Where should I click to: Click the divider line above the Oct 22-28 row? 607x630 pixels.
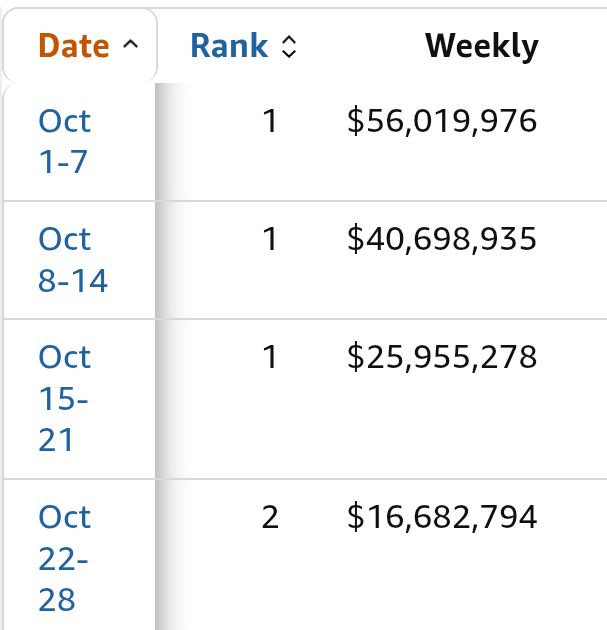click(305, 479)
